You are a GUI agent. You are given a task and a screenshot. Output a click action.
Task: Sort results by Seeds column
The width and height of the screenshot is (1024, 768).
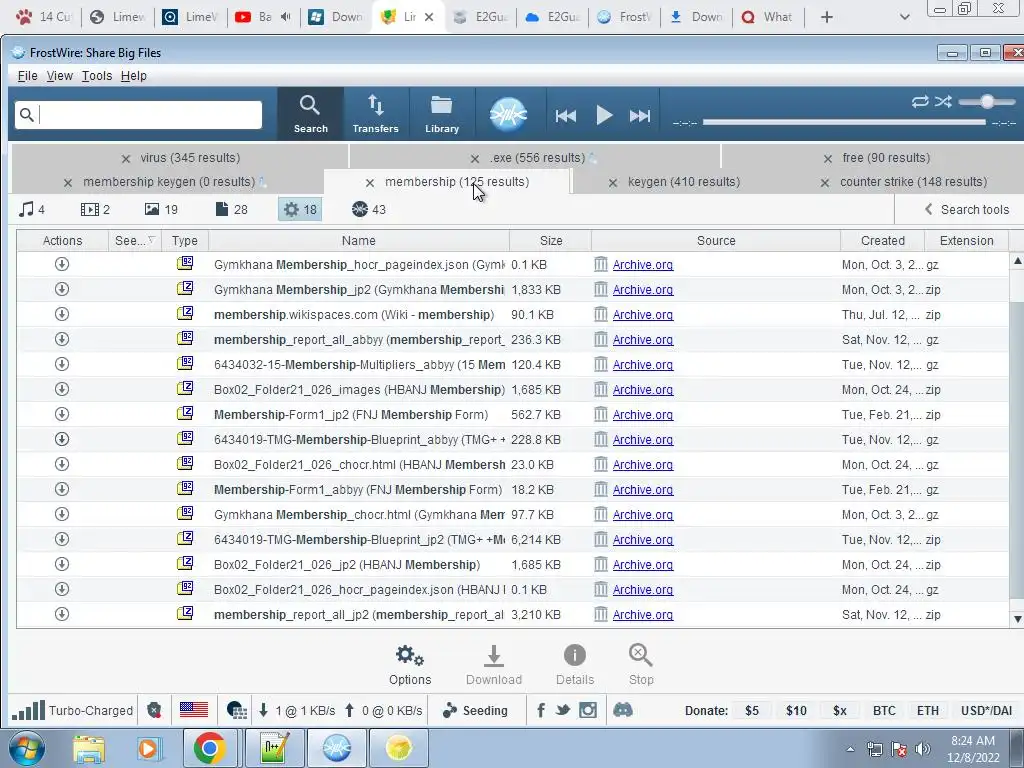[135, 240]
